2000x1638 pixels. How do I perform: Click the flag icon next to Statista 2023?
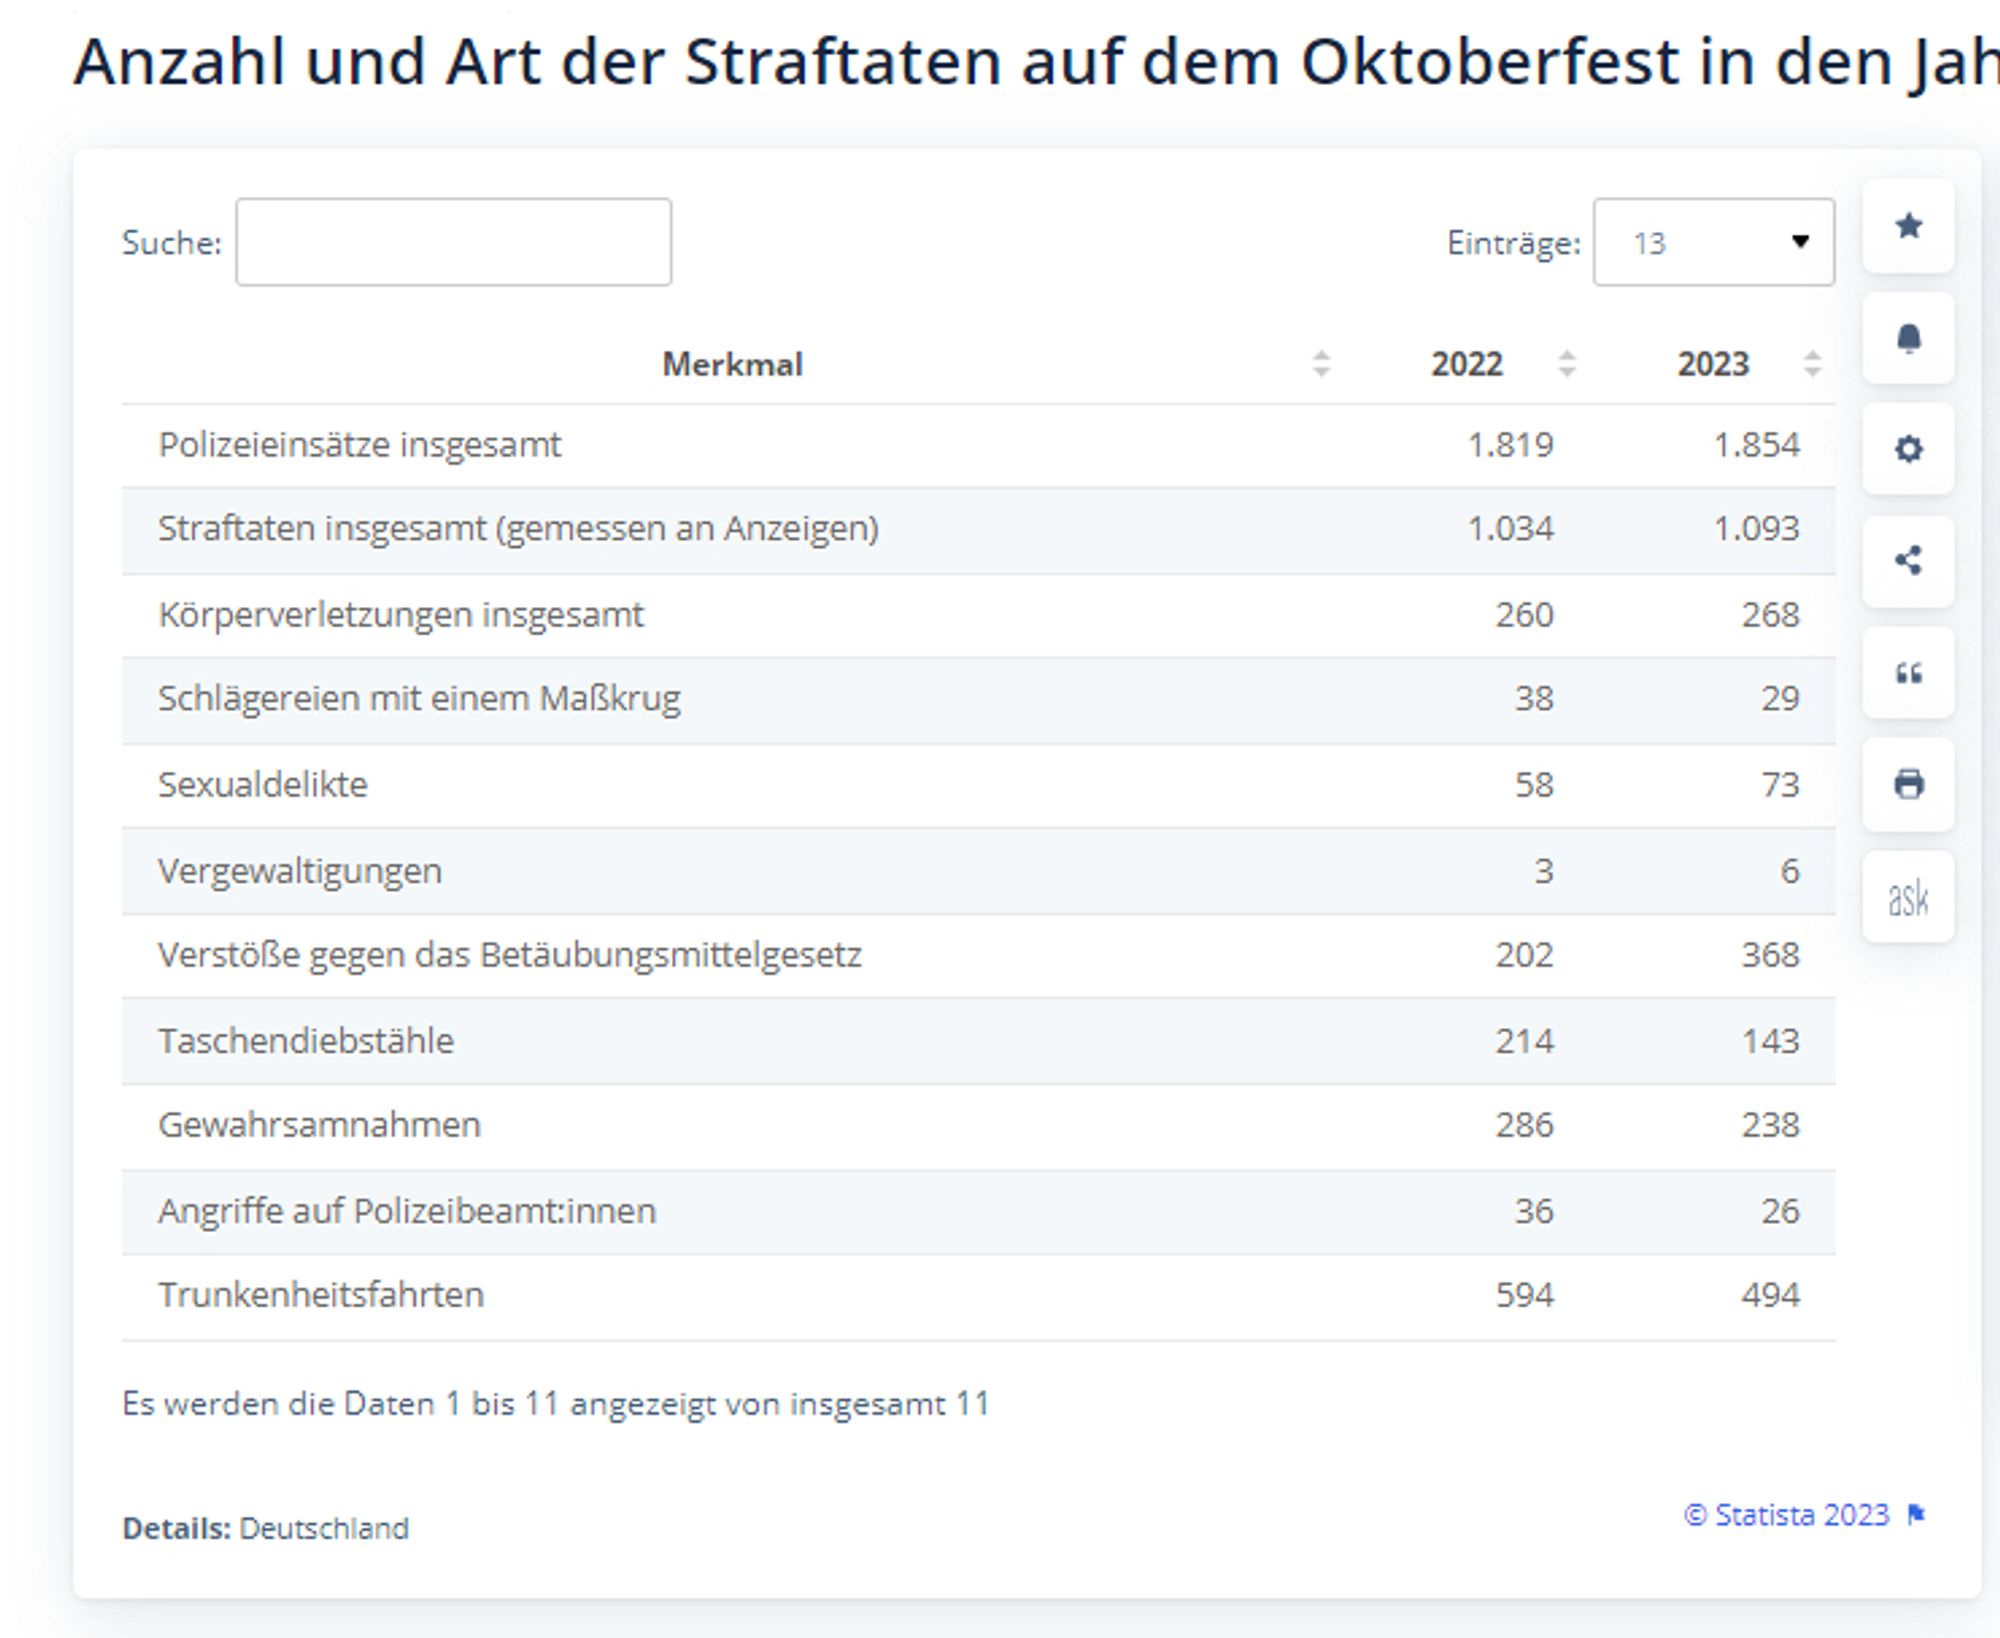[1916, 1514]
